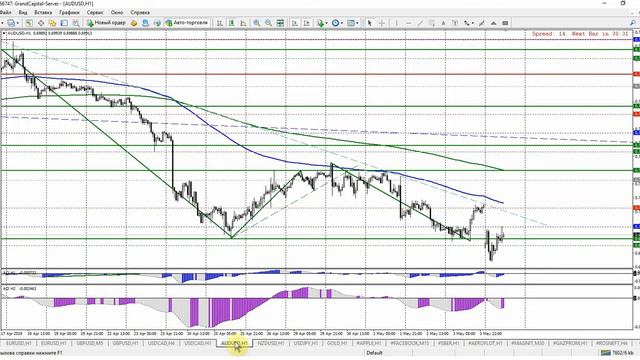The height and width of the screenshot is (360, 640).
Task: Open the Справка menu
Action: [140, 13]
